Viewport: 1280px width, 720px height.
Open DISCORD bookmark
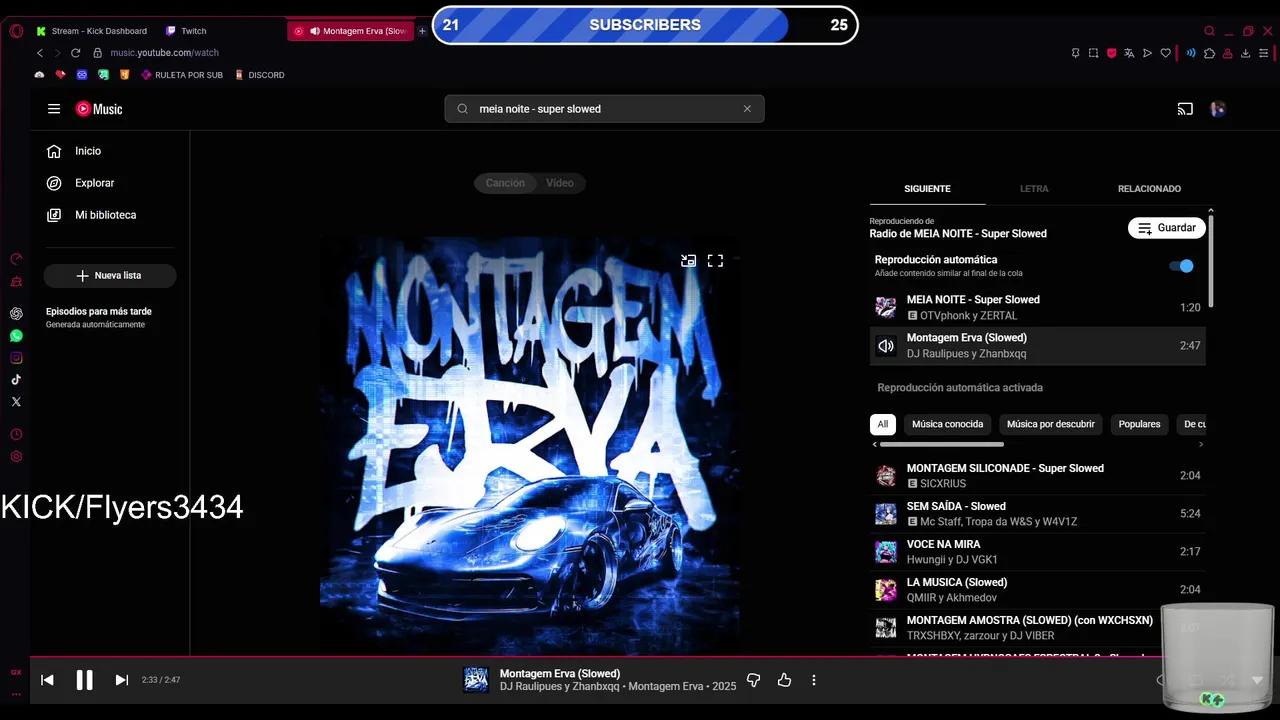tap(259, 75)
